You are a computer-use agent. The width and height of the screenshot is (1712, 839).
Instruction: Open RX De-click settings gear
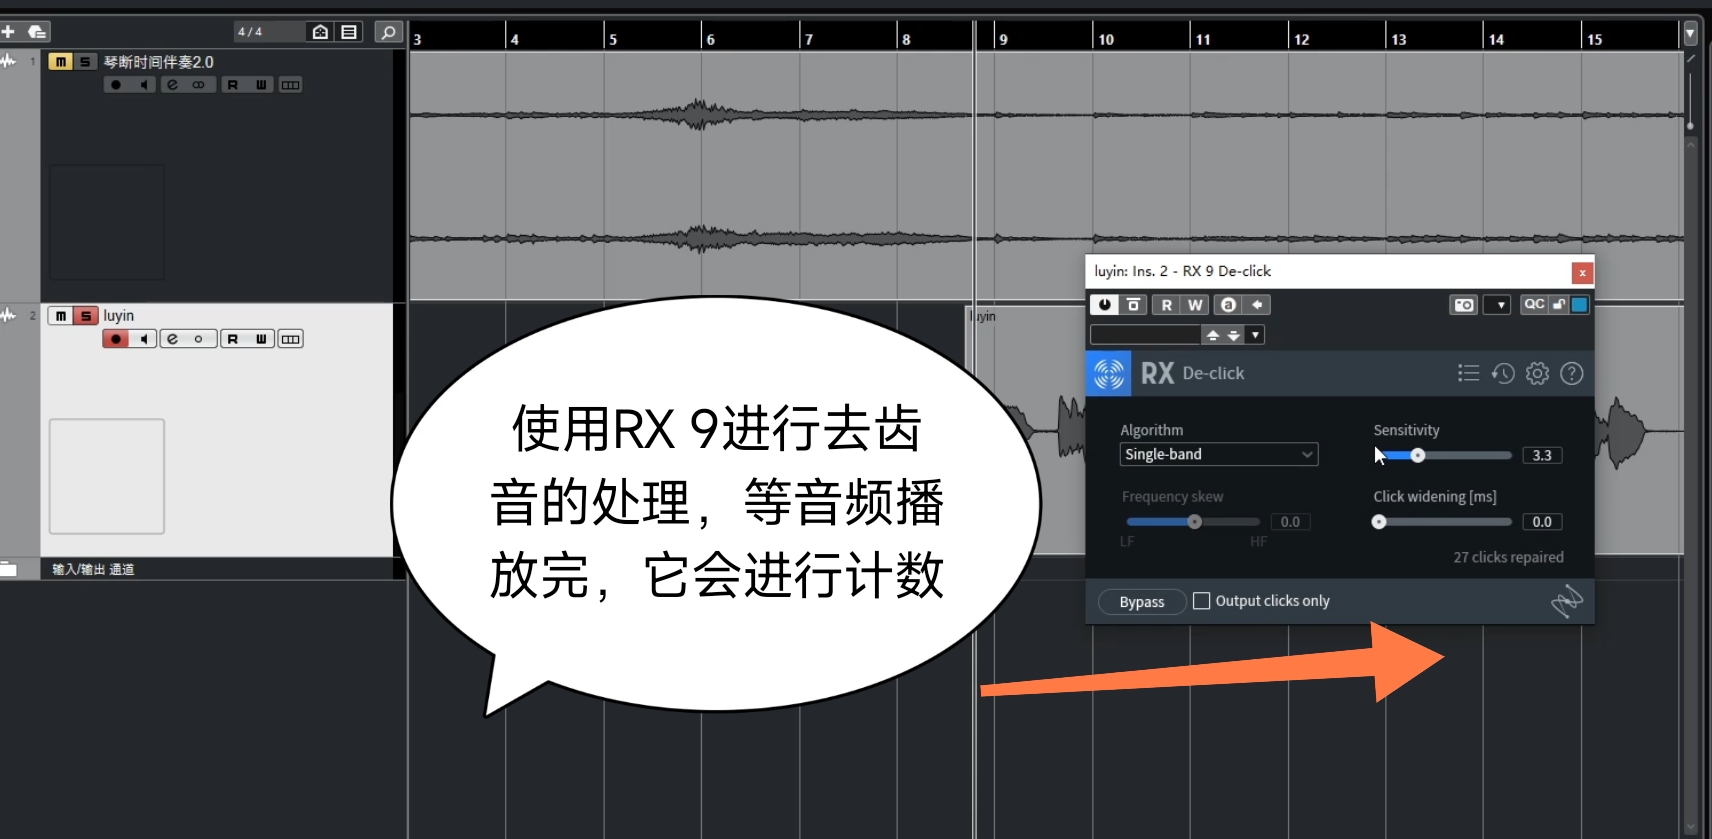click(x=1537, y=373)
